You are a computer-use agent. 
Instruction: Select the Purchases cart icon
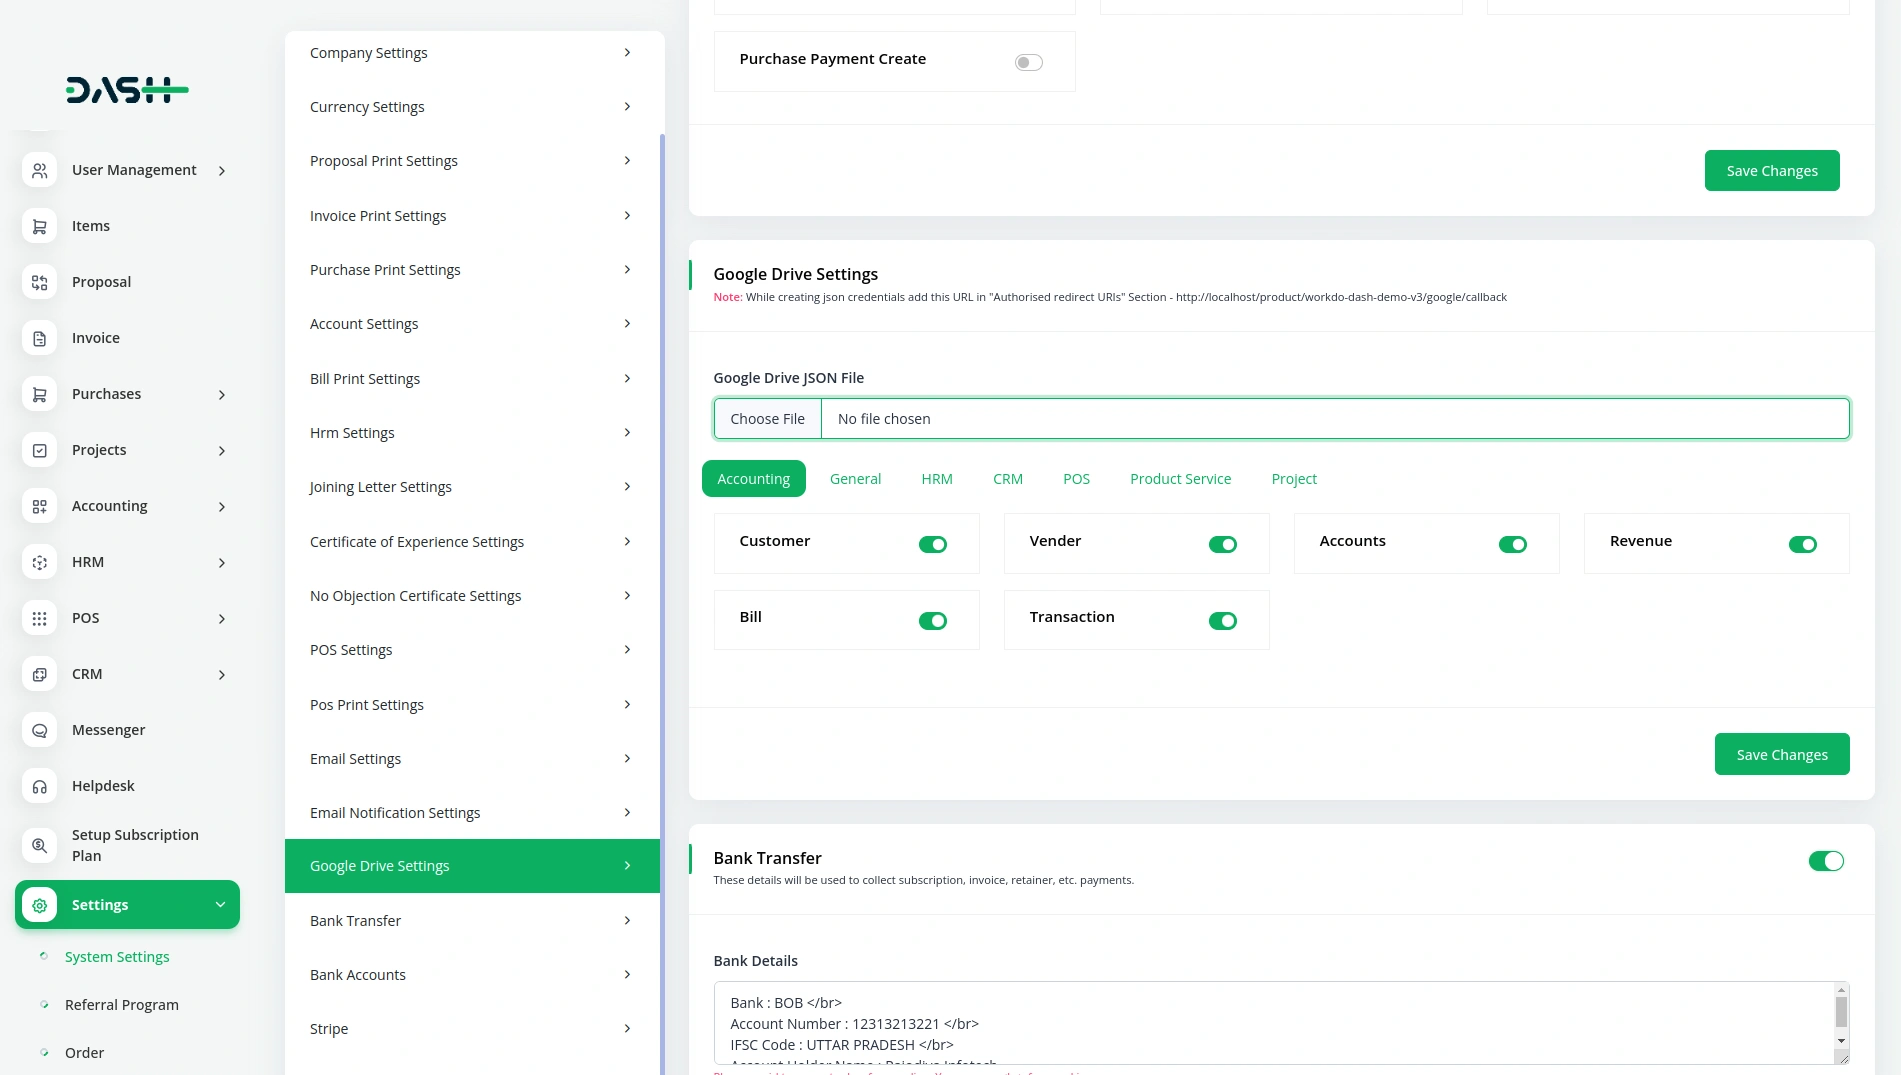coord(39,394)
